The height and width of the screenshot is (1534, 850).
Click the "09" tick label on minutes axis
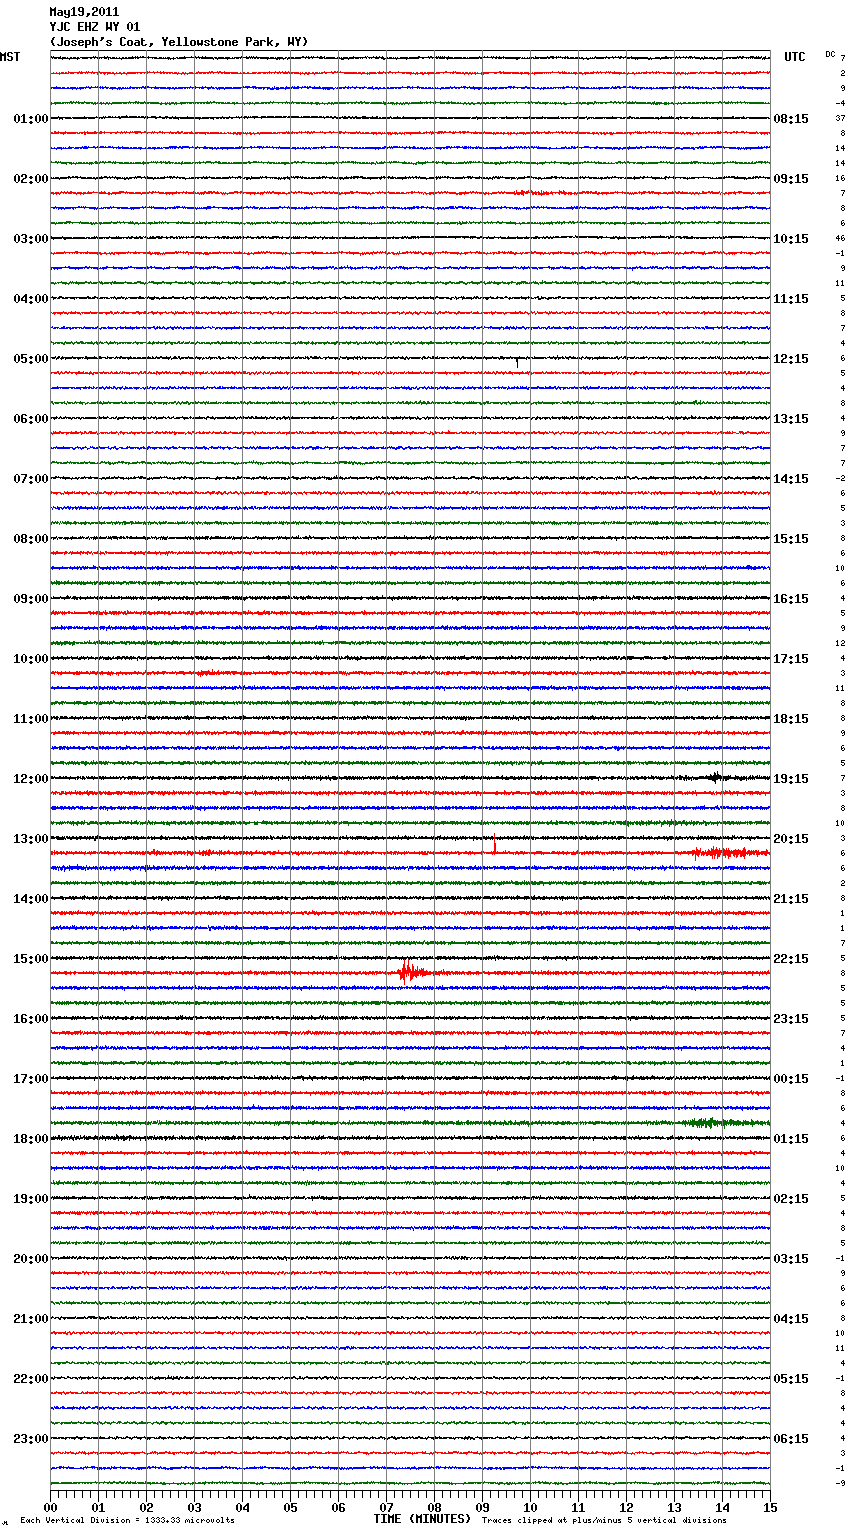[482, 1507]
